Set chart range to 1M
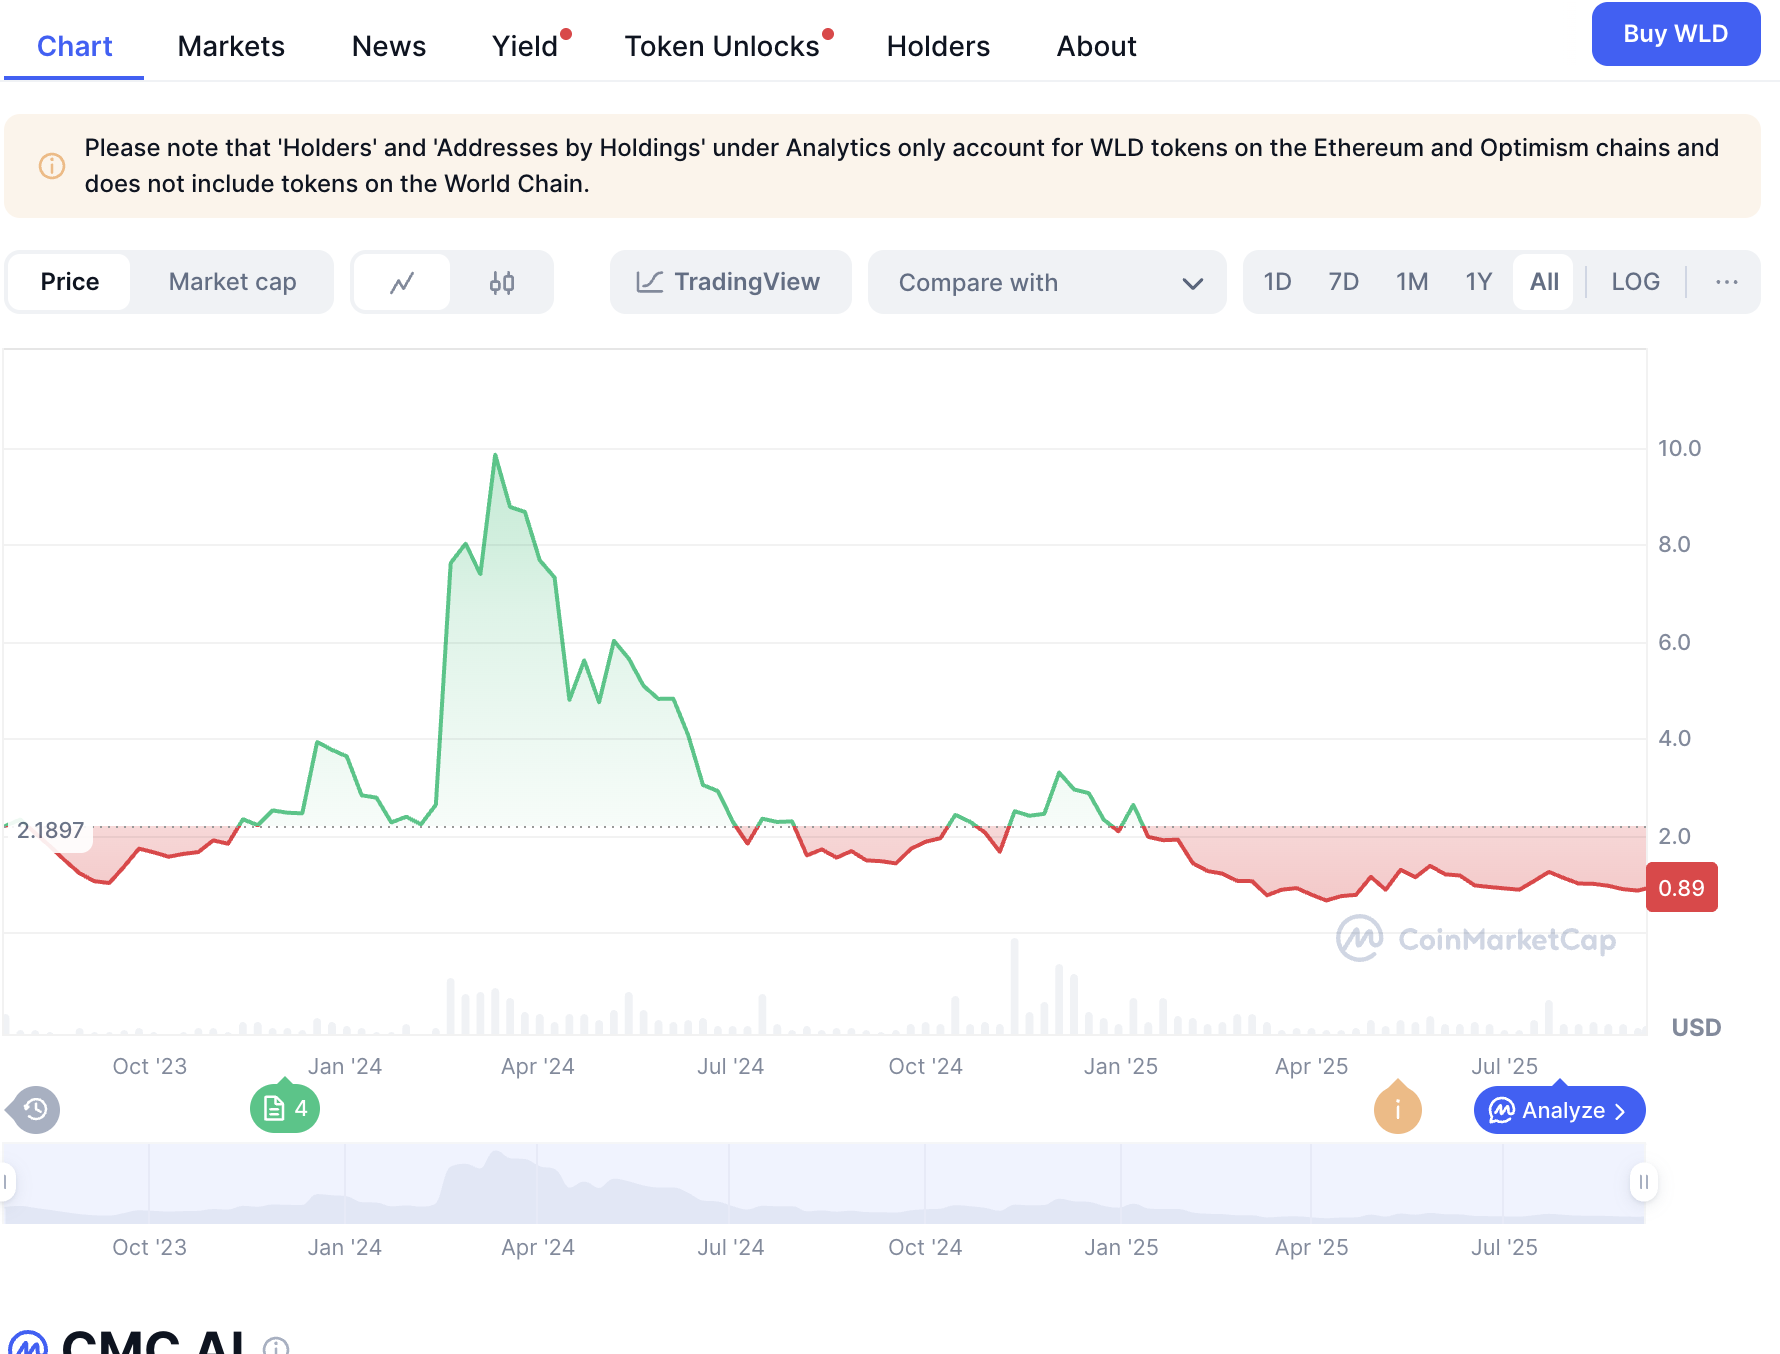 coord(1412,282)
